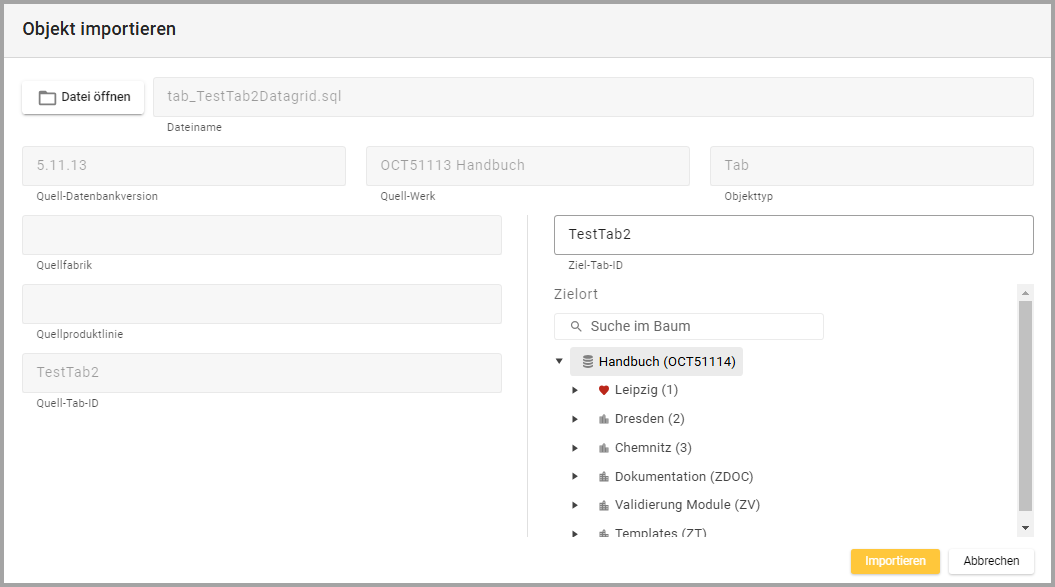Screen dimensions: 1055x587
Task: Select Dokumentation (ZDOC) as target location
Action: [x=683, y=477]
